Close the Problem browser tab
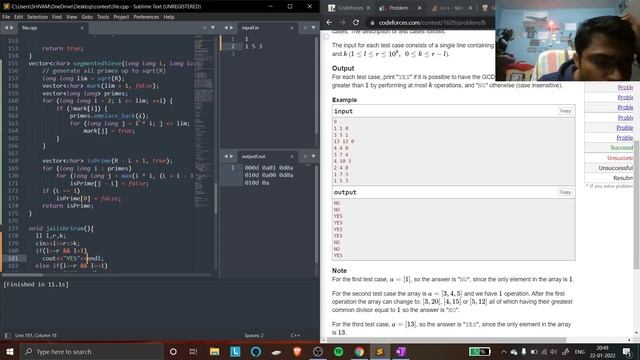 [419, 8]
